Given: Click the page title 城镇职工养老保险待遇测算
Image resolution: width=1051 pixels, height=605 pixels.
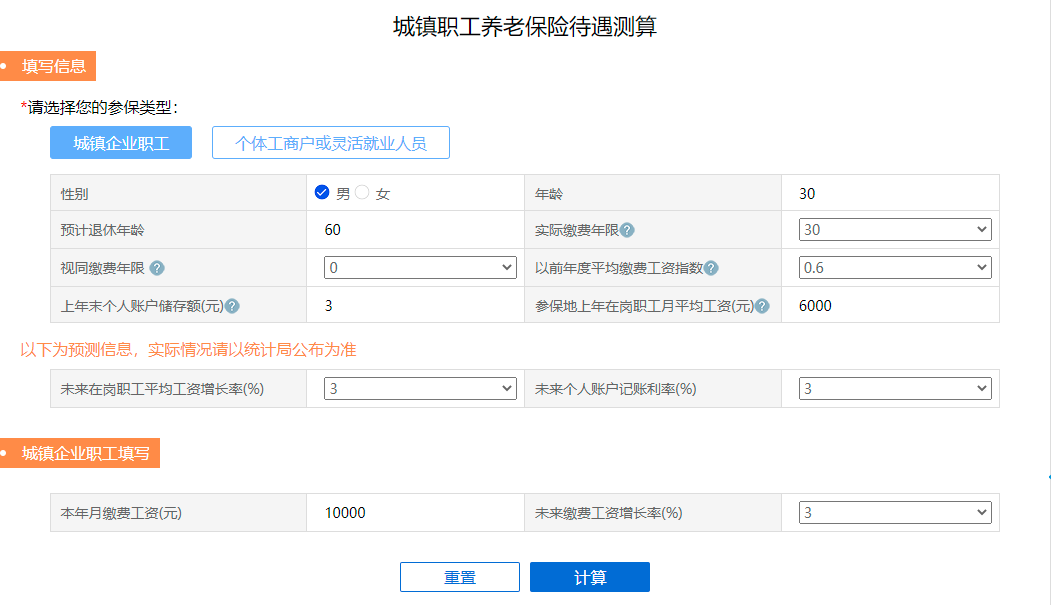Looking at the screenshot, I should (525, 27).
